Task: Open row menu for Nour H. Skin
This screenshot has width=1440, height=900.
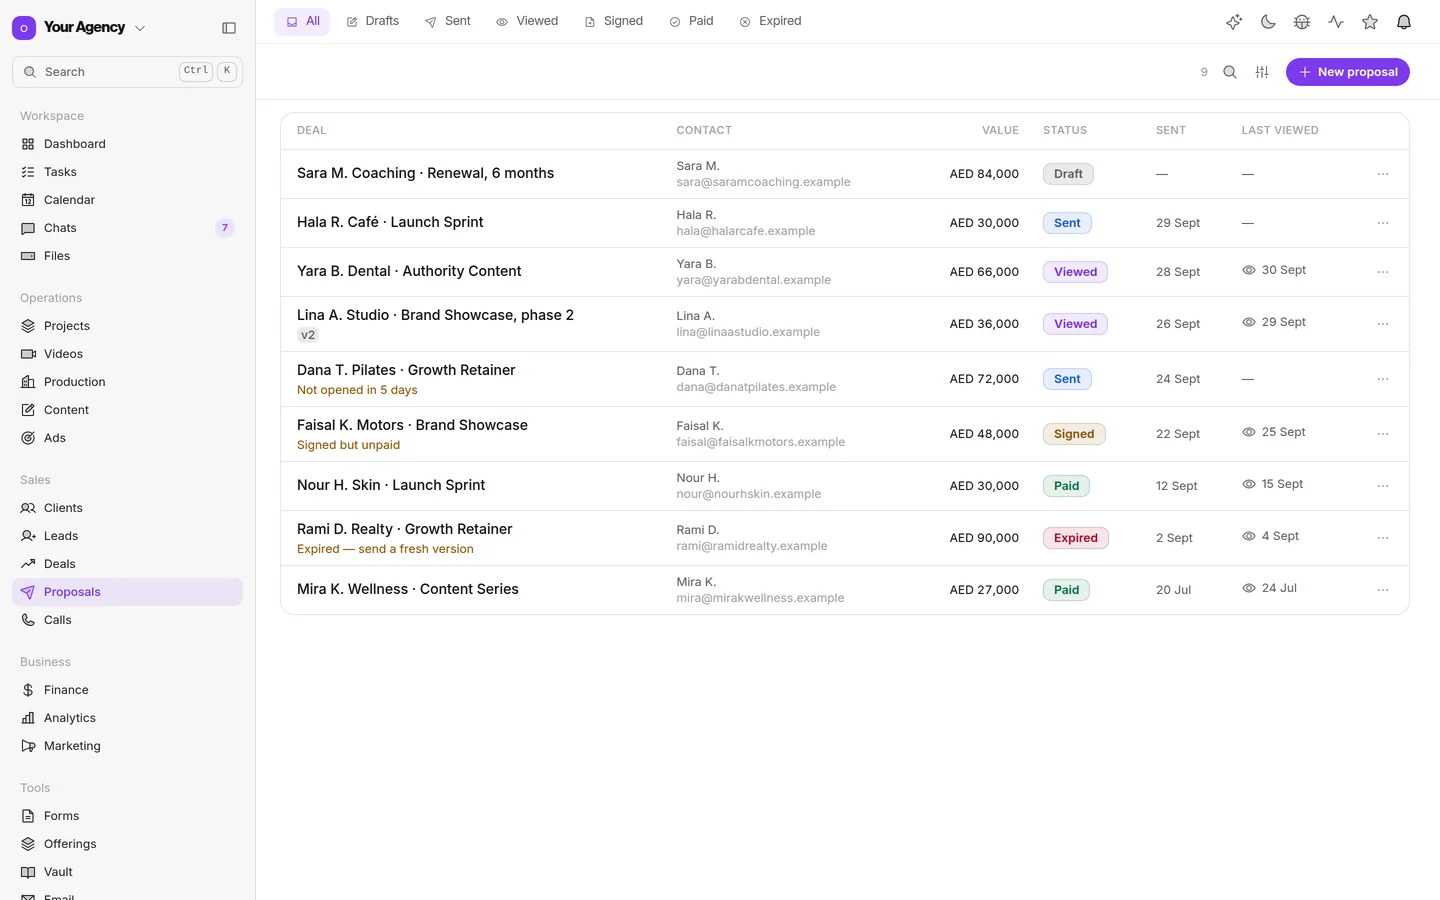Action: (x=1383, y=486)
